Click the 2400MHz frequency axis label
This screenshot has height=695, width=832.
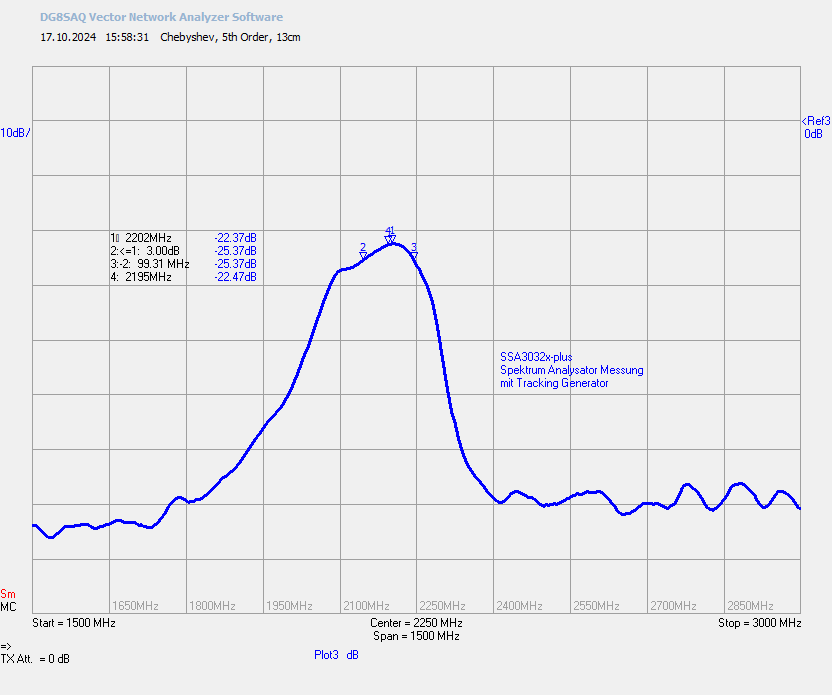[x=519, y=606]
